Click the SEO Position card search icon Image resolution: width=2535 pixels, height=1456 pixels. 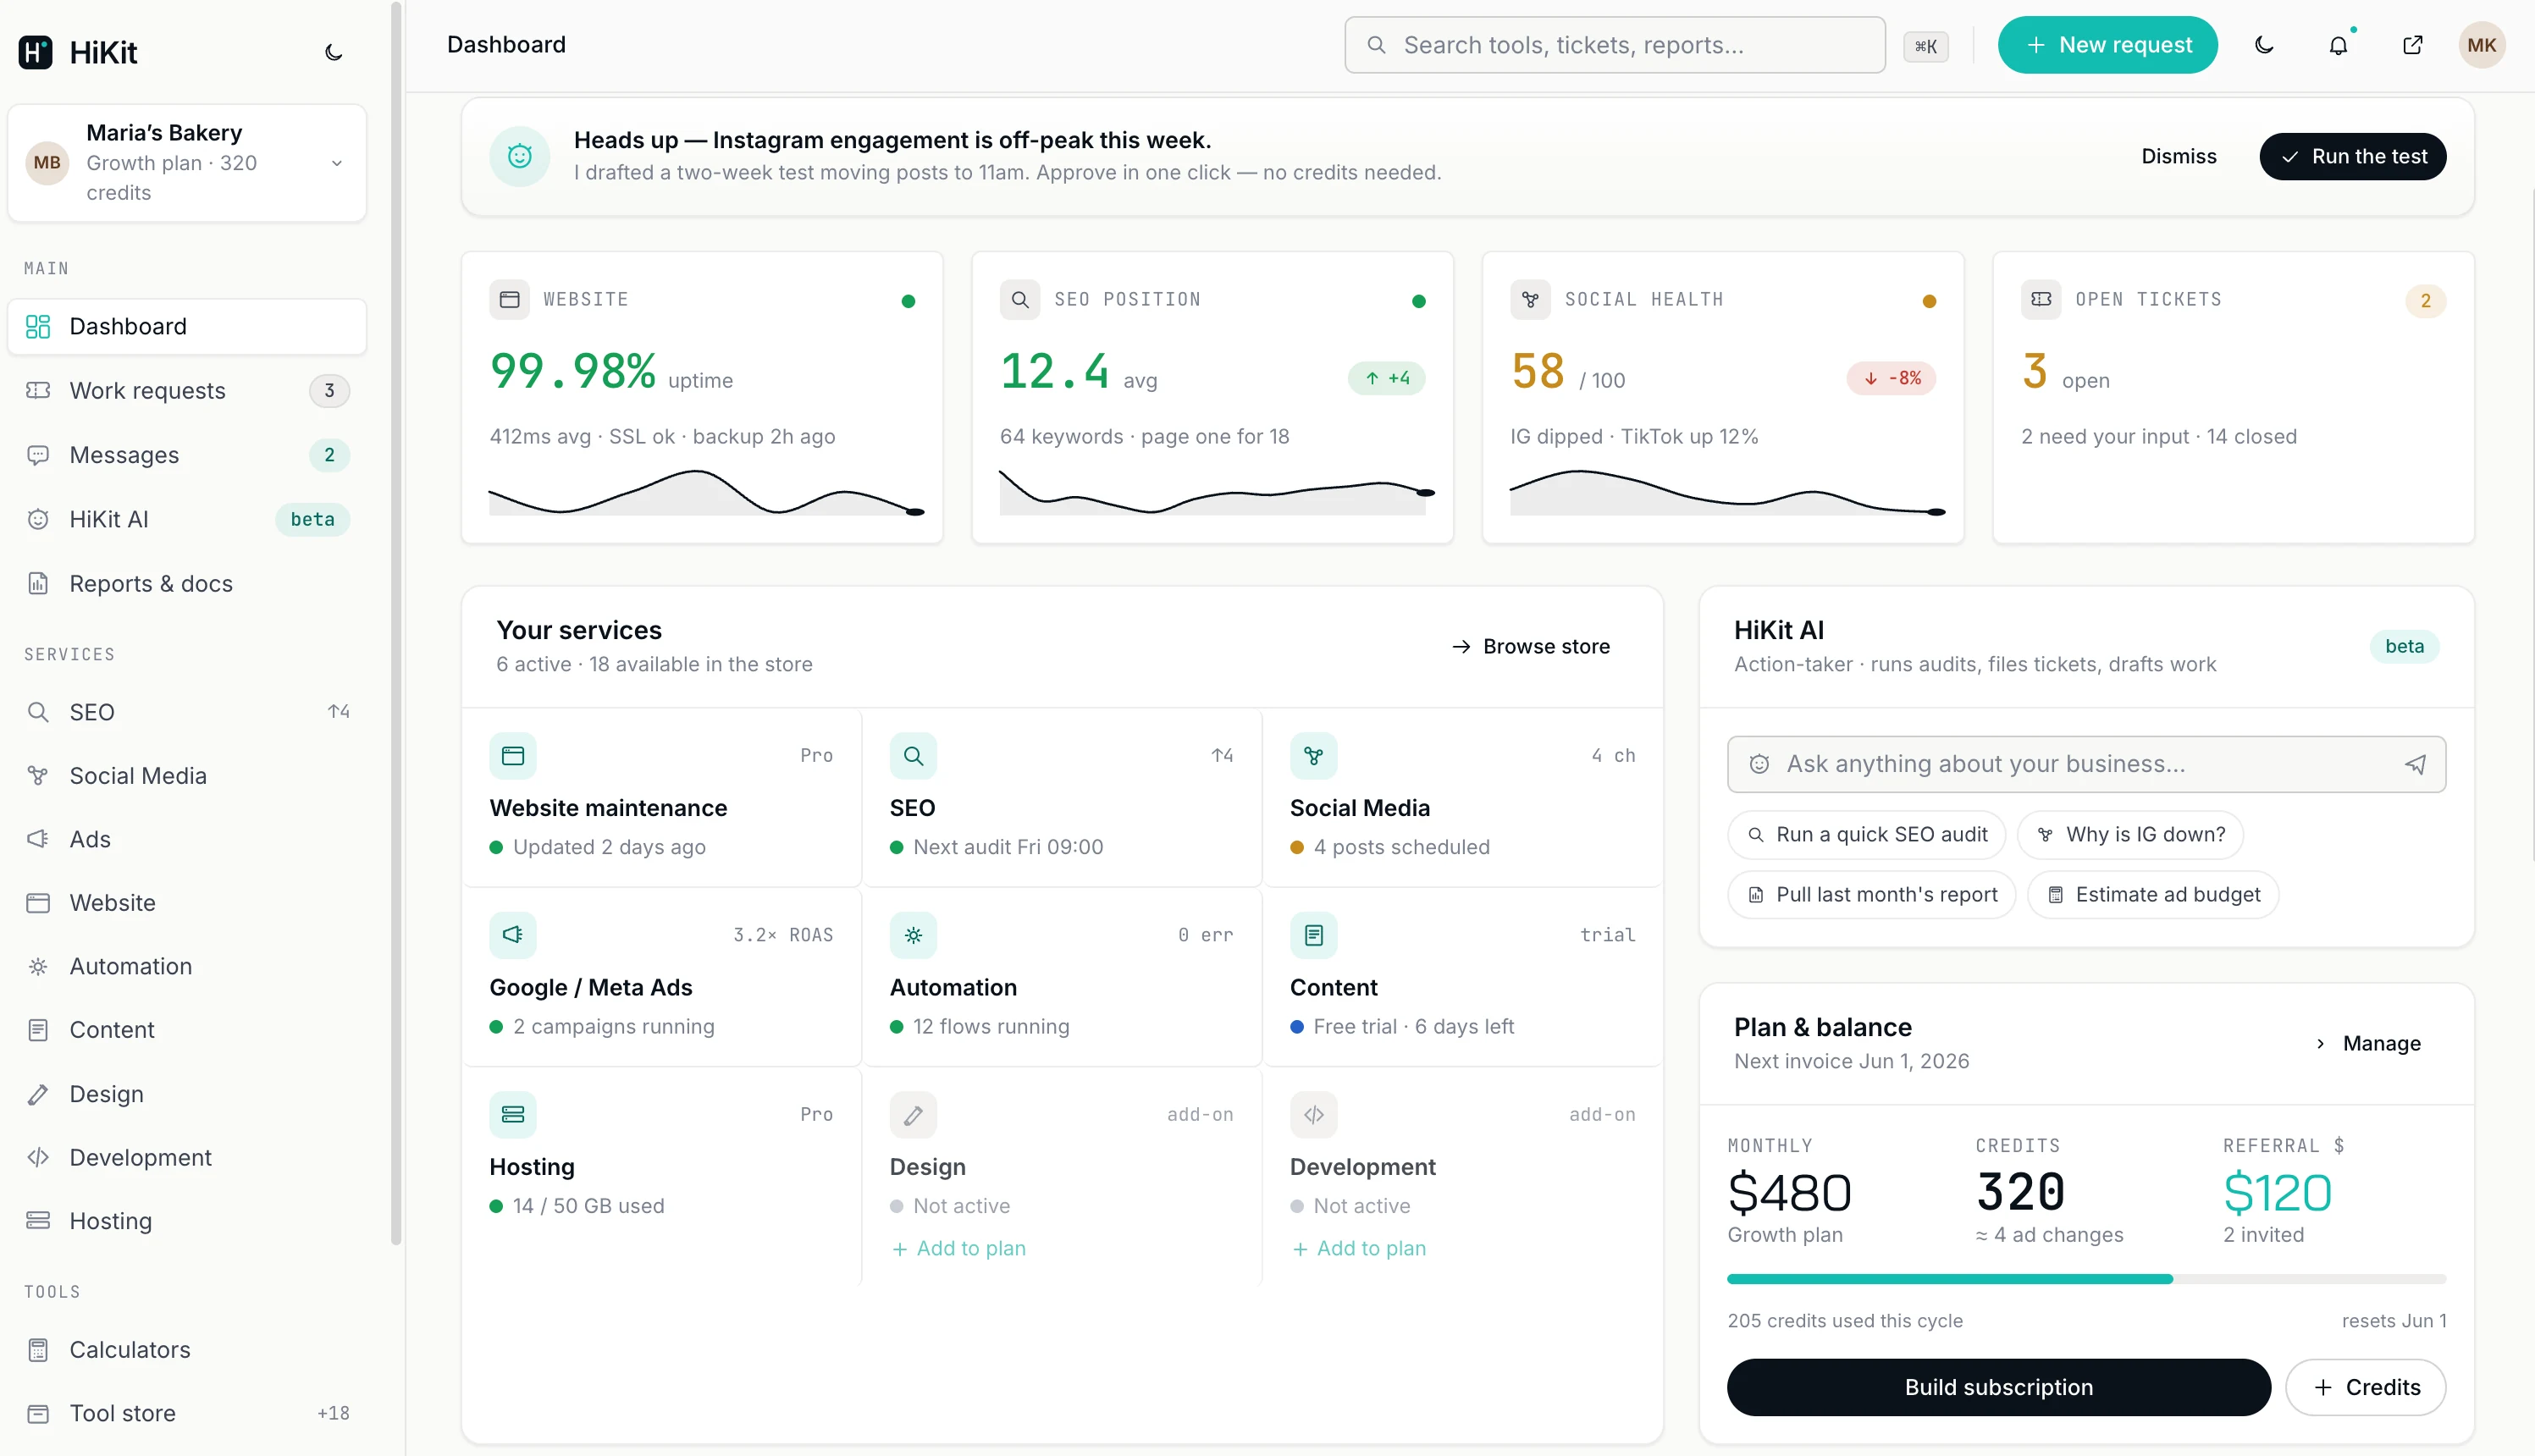(x=1019, y=299)
